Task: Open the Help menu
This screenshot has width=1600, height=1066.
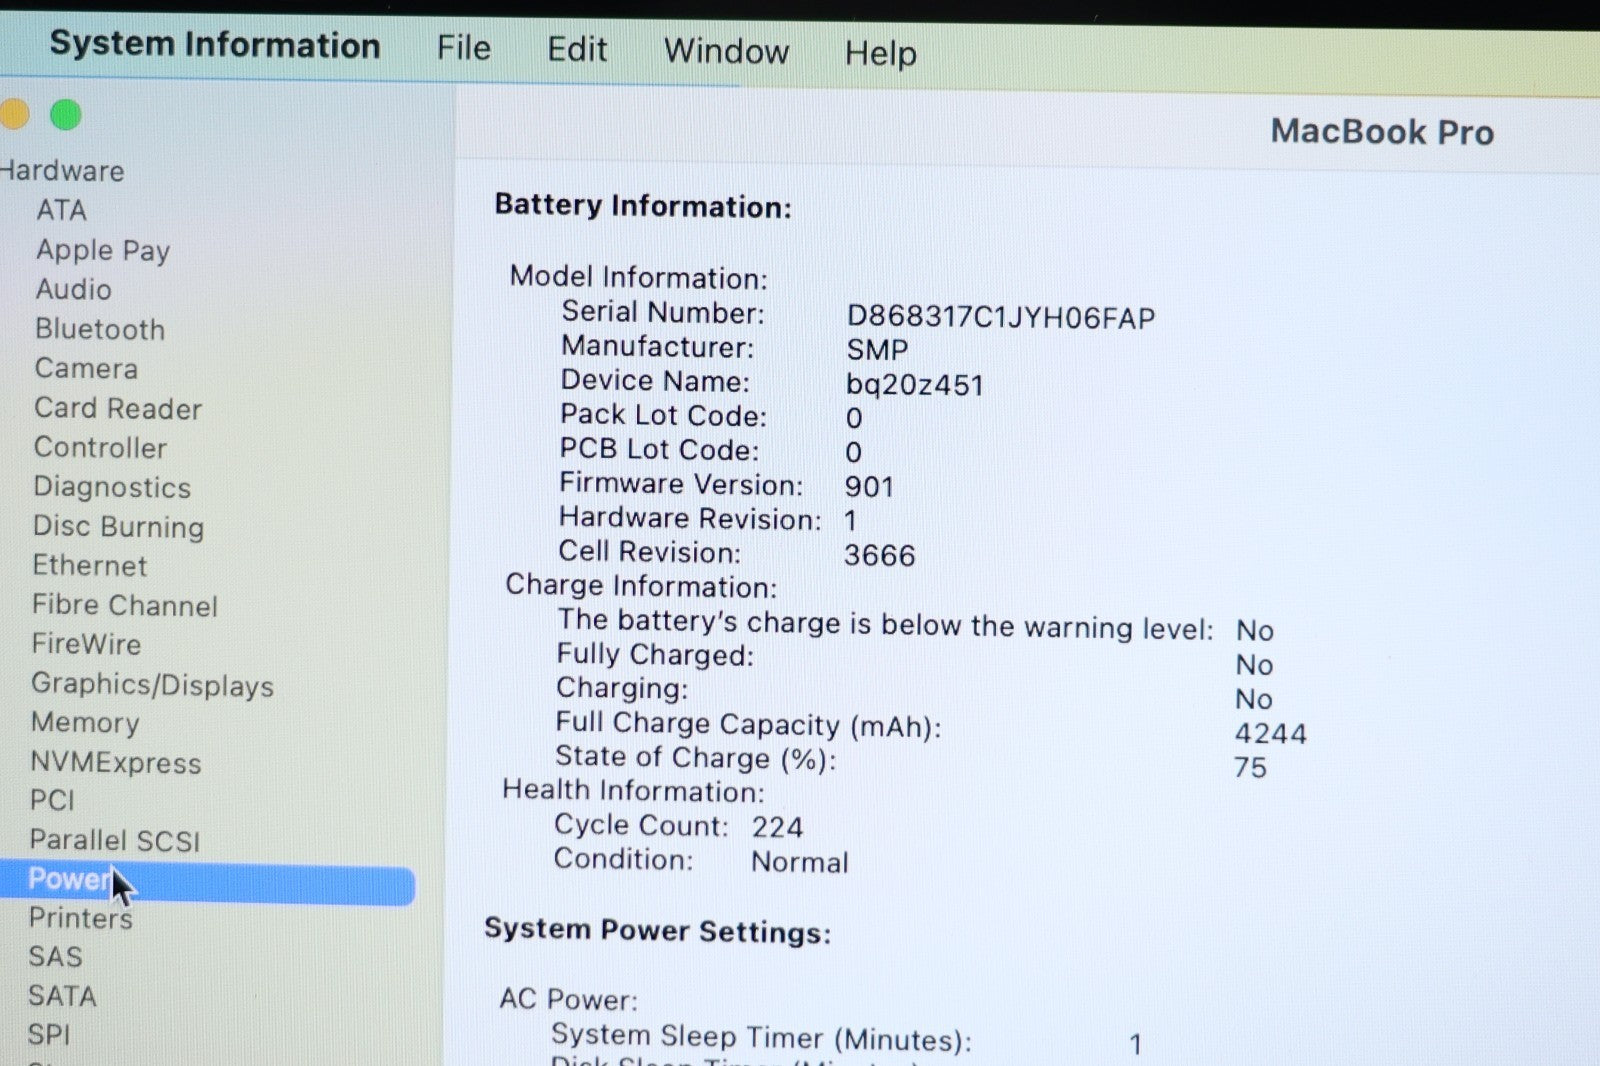Action: tap(880, 53)
